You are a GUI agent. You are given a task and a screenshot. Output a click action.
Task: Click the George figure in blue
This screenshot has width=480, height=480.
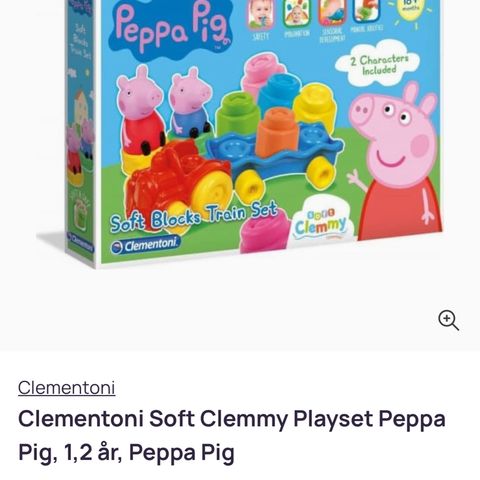pyautogui.click(x=189, y=104)
